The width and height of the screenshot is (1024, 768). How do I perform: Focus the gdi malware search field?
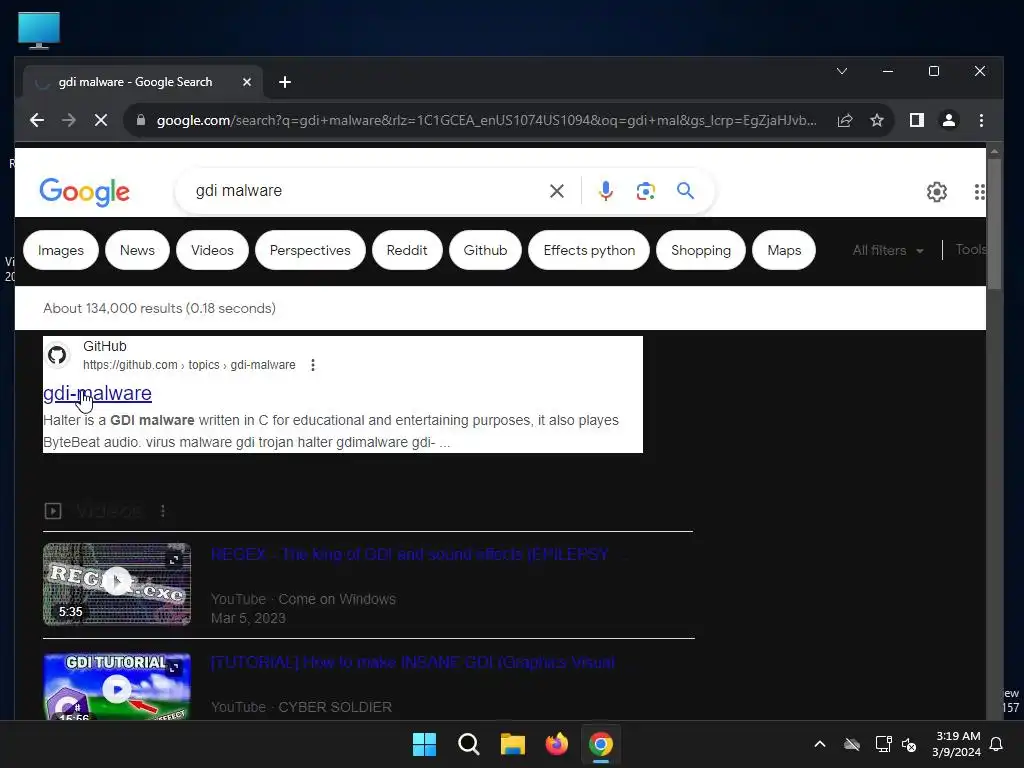coord(366,191)
